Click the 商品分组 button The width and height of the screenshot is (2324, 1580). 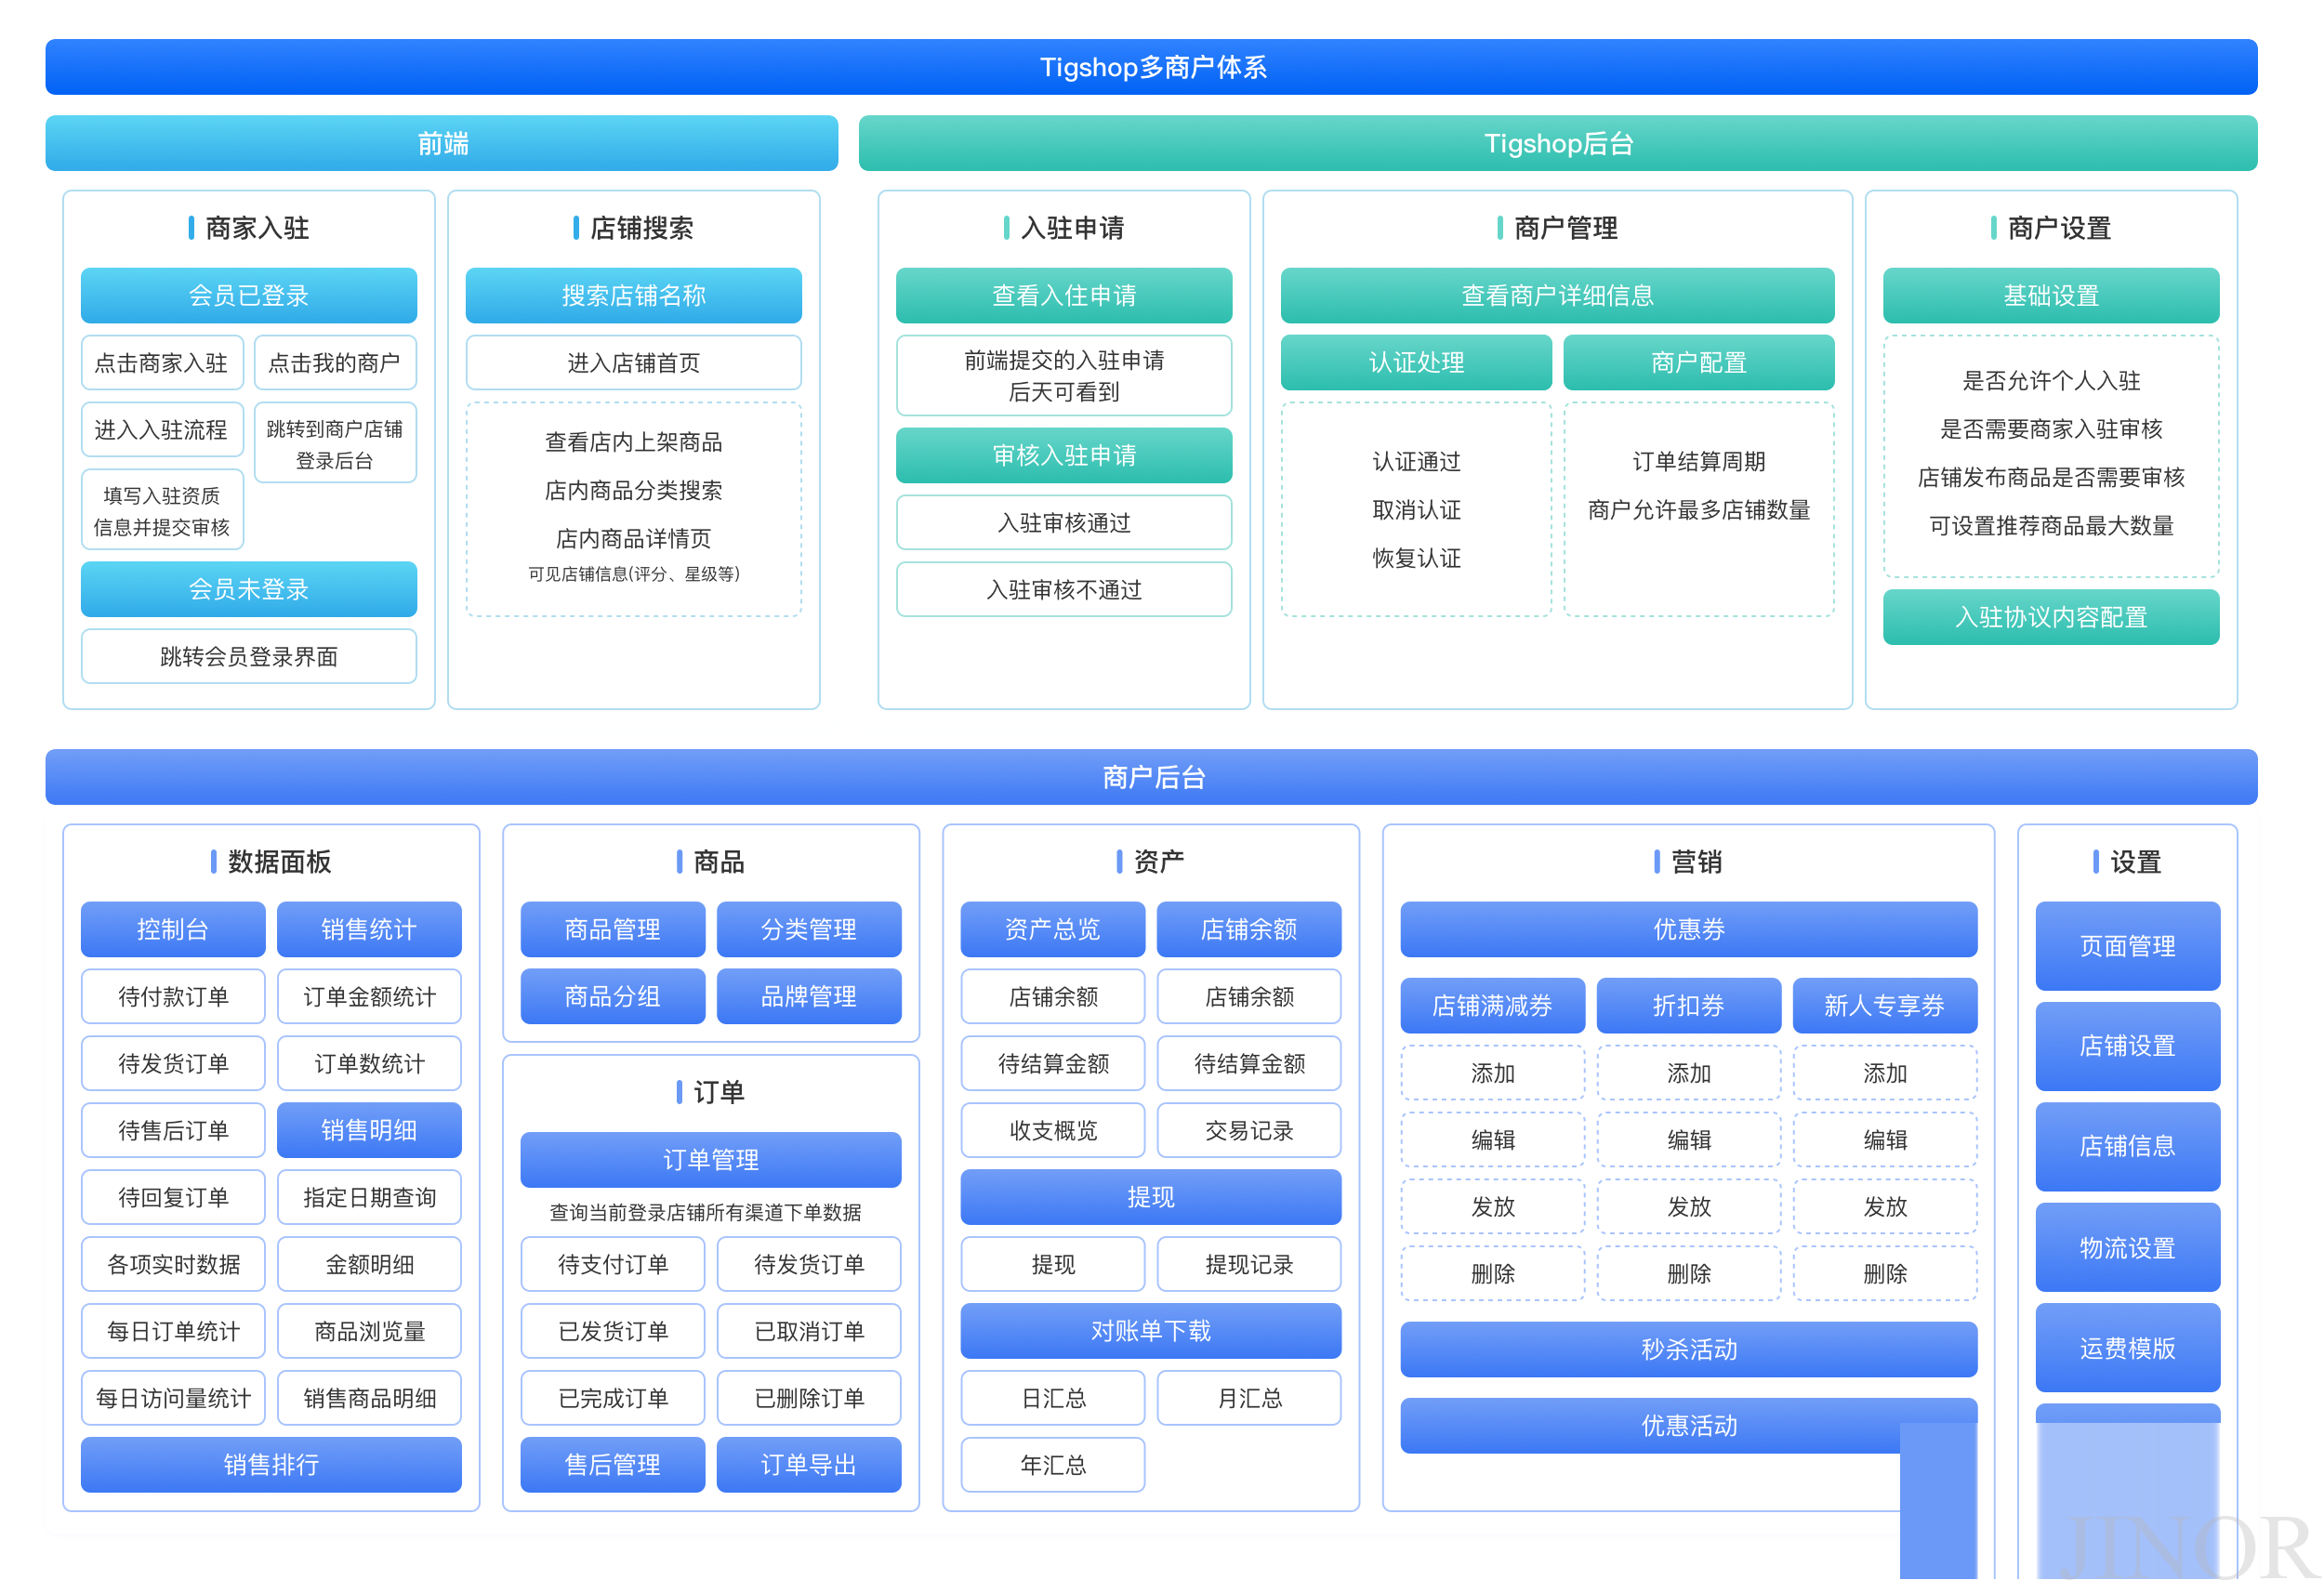[613, 996]
